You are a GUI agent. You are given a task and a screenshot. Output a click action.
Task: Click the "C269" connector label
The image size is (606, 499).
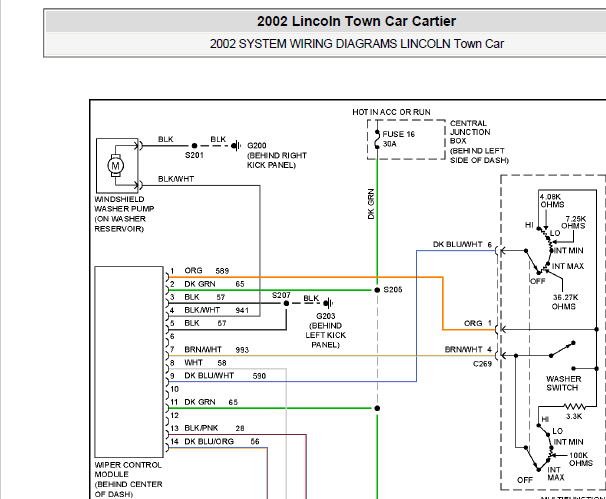[x=482, y=364]
